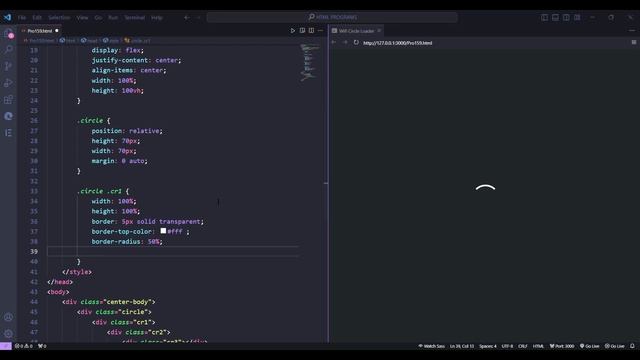Open the remote window indicator in status bar

pos(6,346)
